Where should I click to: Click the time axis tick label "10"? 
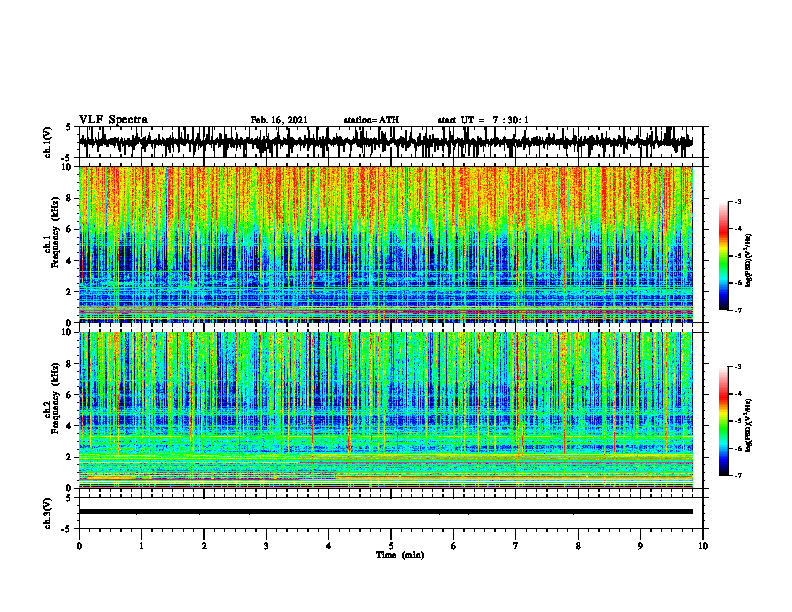703,546
